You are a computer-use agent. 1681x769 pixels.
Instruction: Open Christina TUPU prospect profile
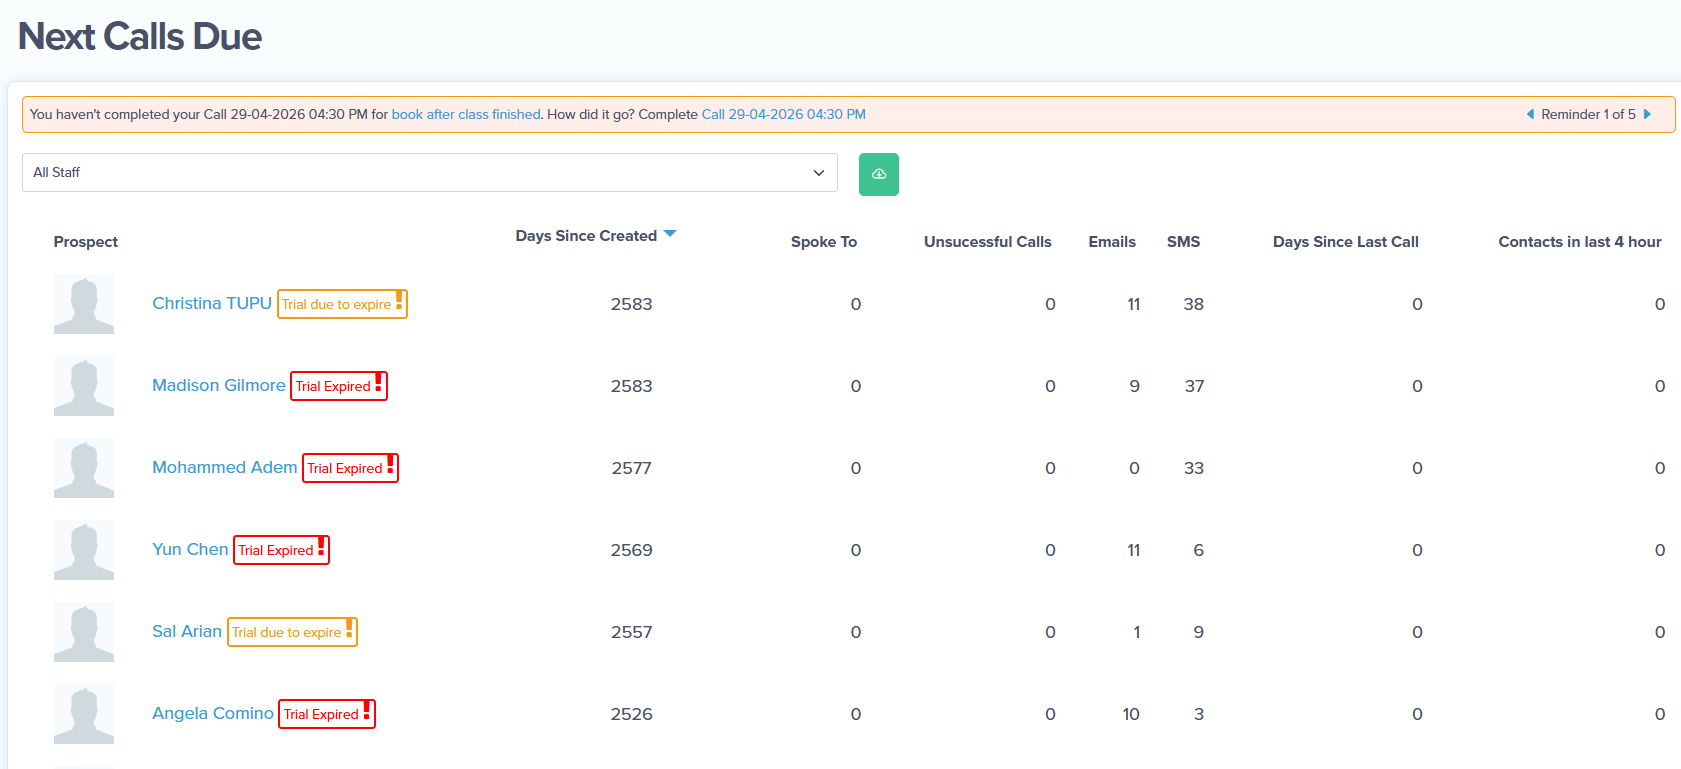pyautogui.click(x=212, y=303)
